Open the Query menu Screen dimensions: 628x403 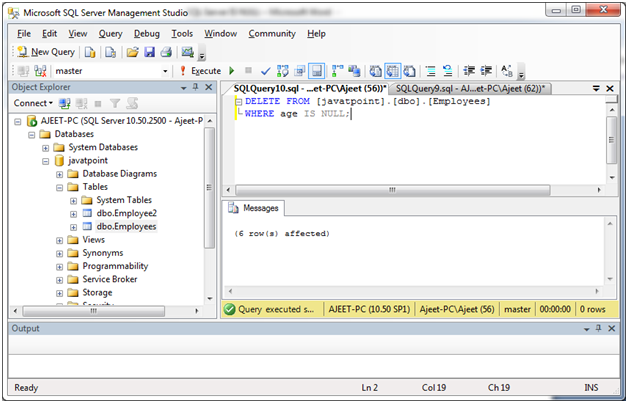[x=111, y=34]
